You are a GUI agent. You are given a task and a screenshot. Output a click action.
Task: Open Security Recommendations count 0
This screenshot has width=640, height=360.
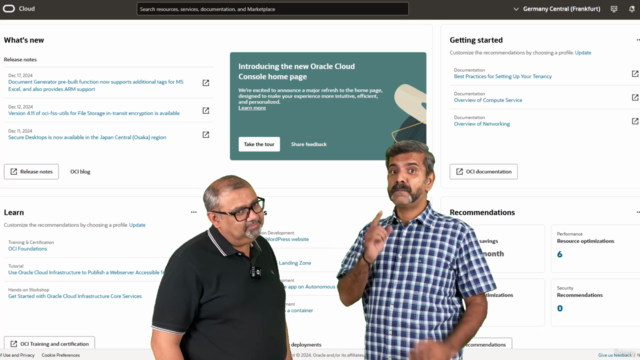560,308
